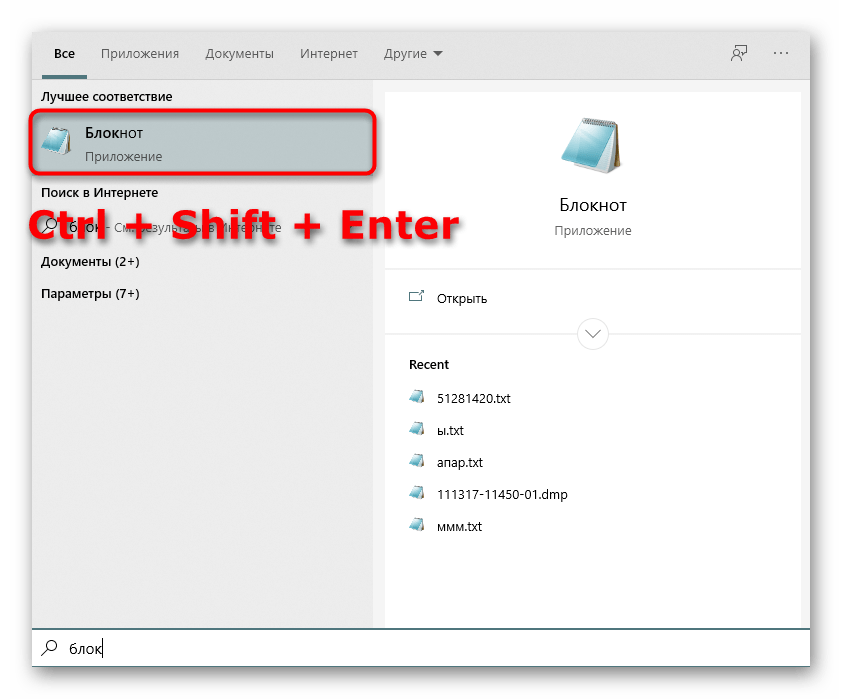Click the Блокнот title in preview pane
842x699 pixels.
[593, 205]
